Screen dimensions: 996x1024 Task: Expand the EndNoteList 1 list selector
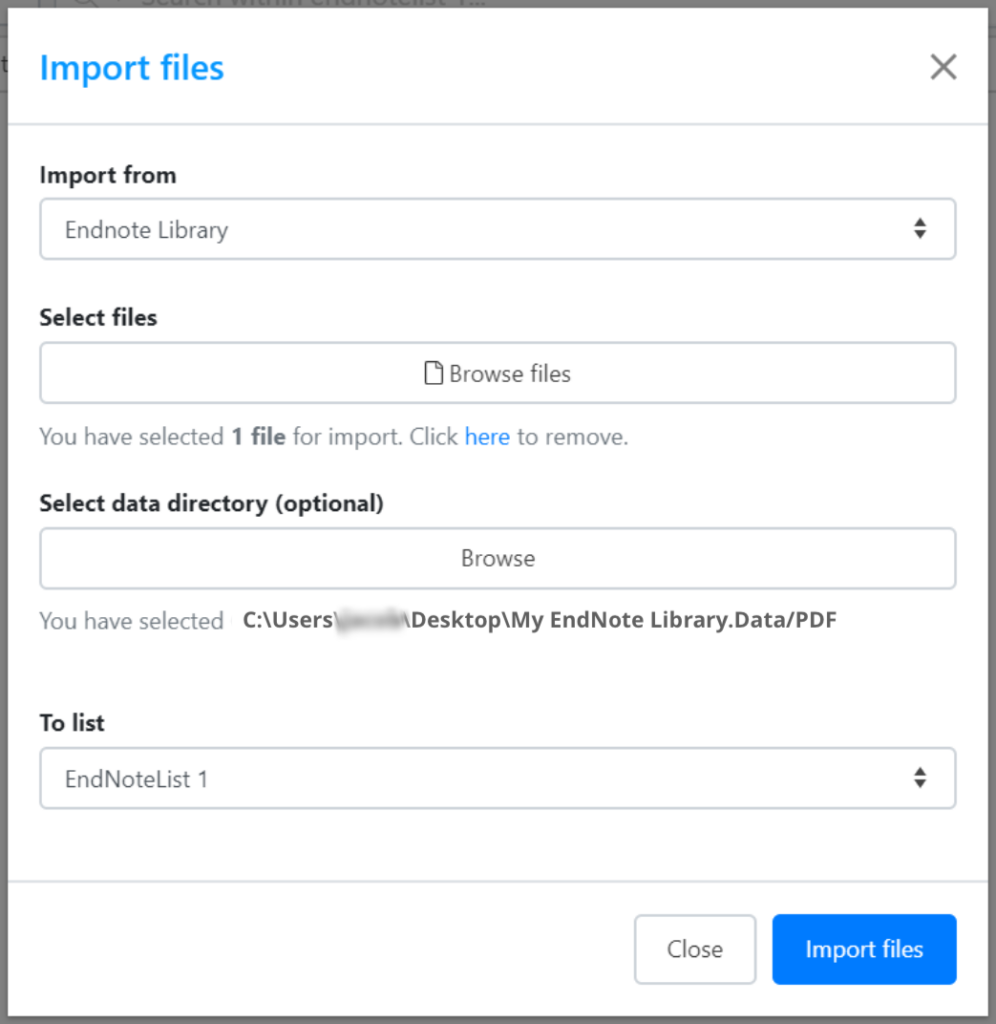[498, 778]
